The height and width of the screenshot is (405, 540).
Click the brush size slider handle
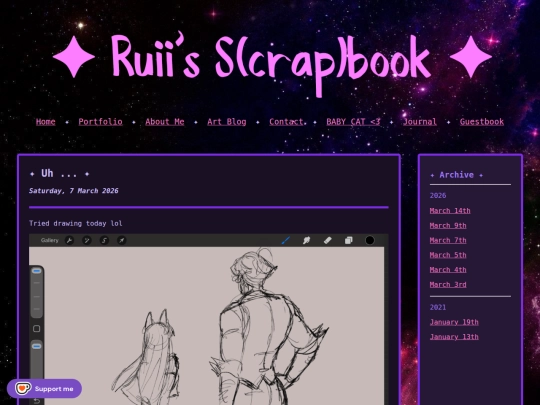click(x=37, y=271)
